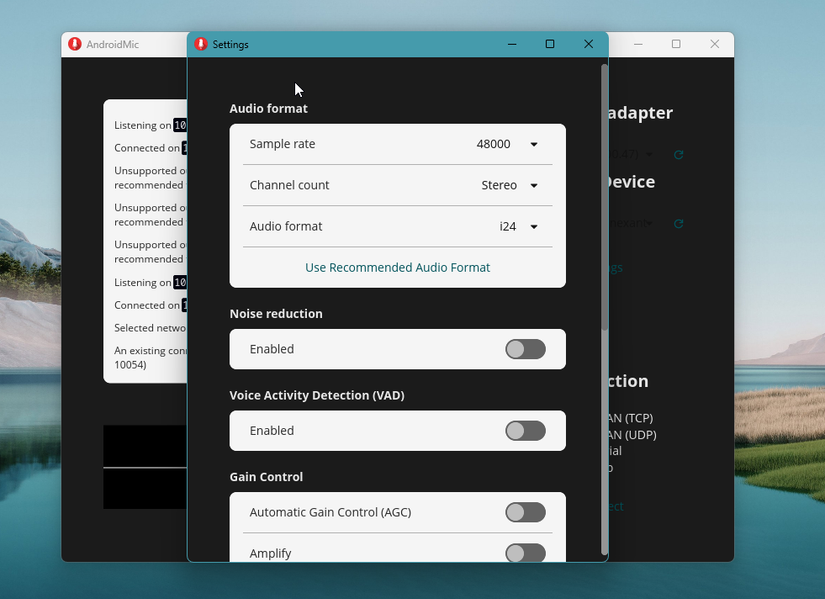Viewport: 825px width, 599px height.
Task: Click the Settings window microphone icon
Action: click(x=201, y=44)
